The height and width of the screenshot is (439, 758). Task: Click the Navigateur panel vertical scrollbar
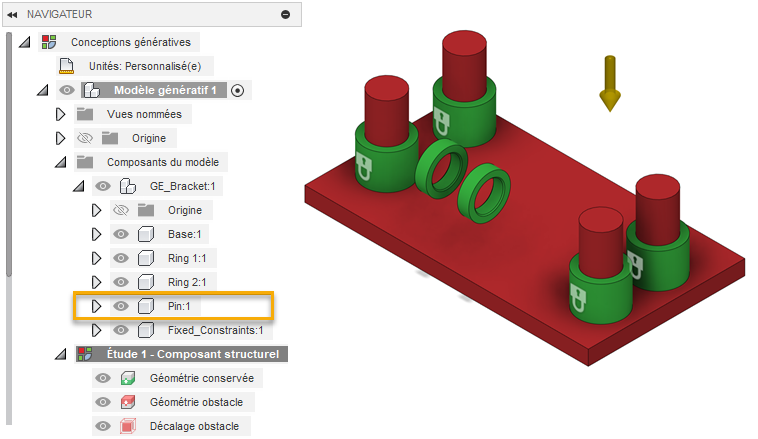[9, 155]
